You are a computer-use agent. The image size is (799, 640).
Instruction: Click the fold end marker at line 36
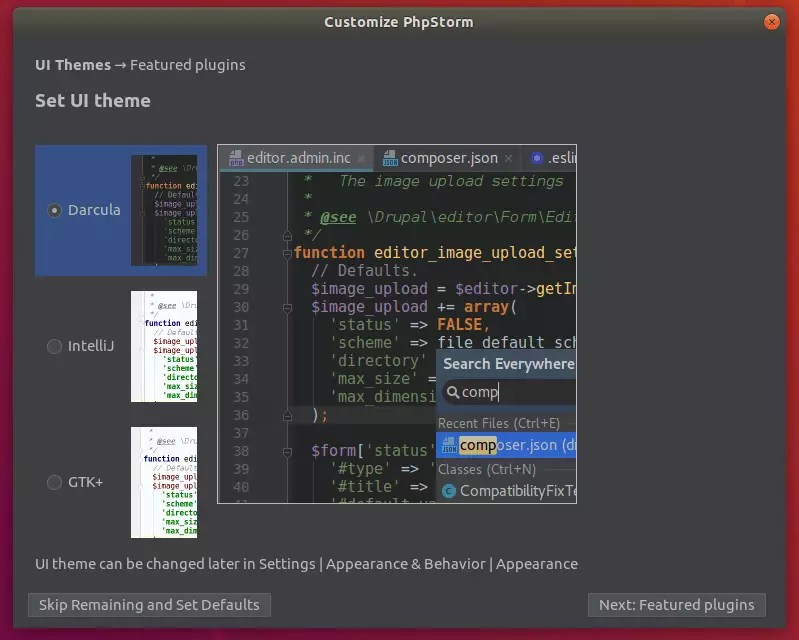pos(287,416)
